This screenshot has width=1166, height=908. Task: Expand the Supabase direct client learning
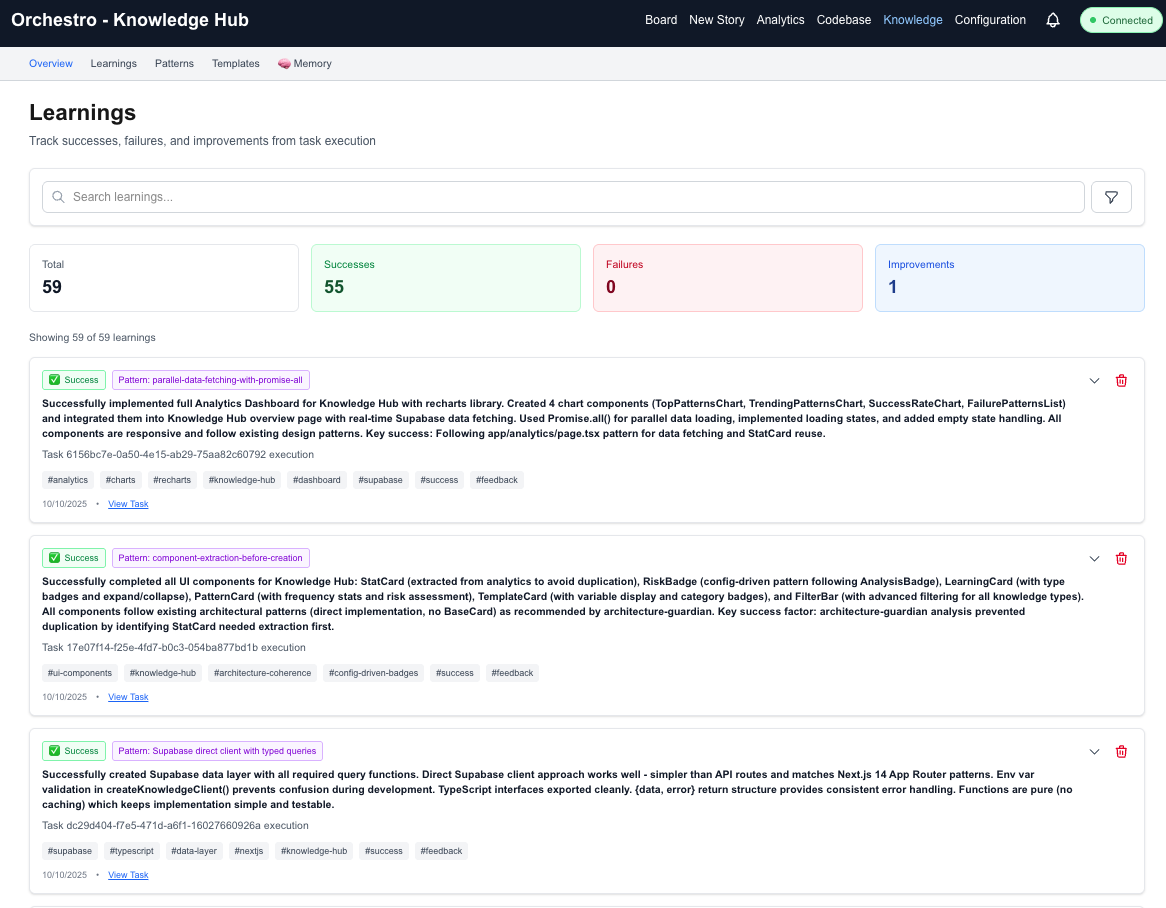[x=1094, y=750]
